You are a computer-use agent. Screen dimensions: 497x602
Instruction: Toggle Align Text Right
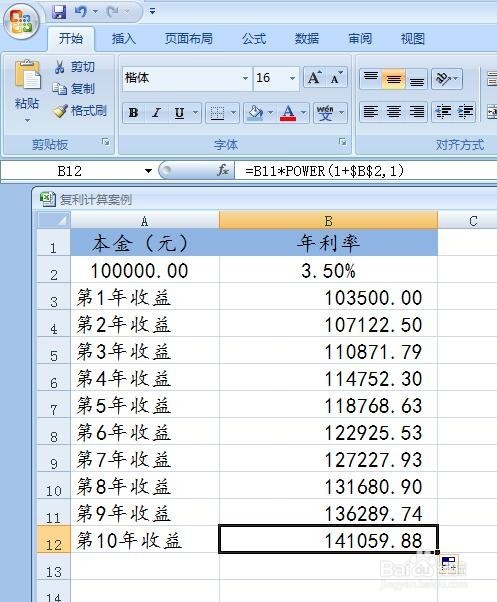[x=417, y=112]
